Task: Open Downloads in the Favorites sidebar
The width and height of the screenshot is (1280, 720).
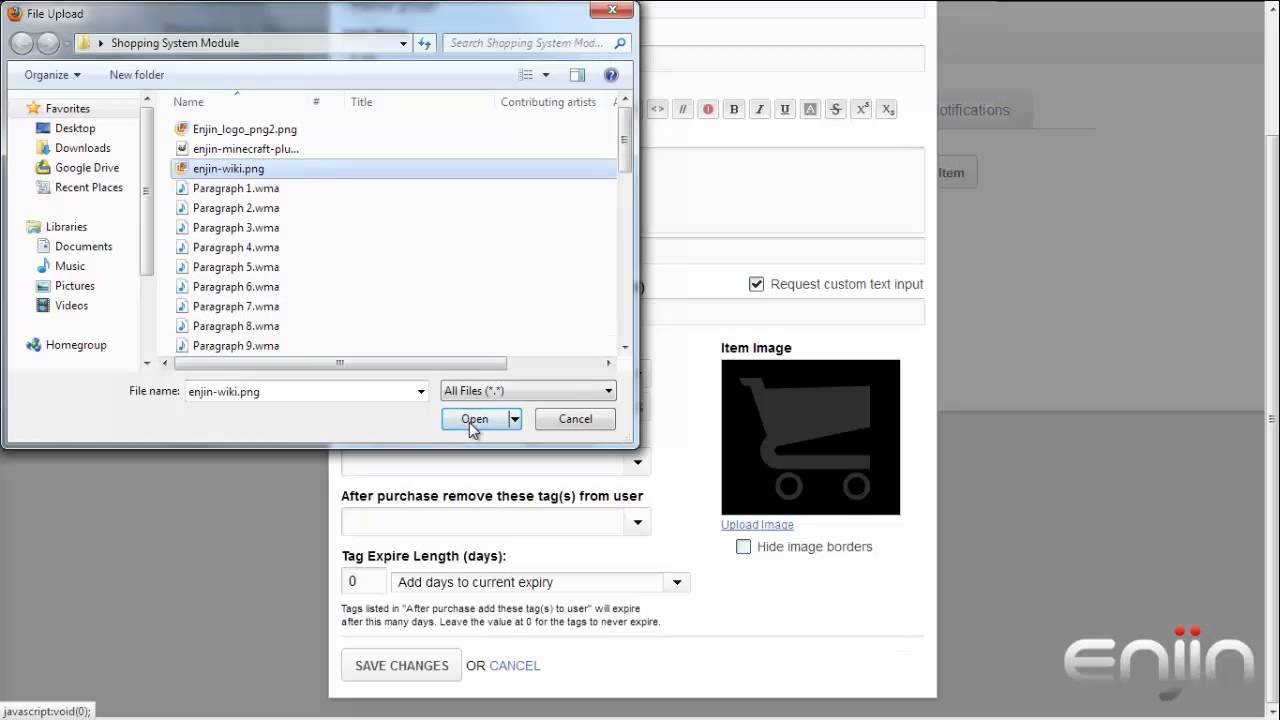Action: click(82, 148)
